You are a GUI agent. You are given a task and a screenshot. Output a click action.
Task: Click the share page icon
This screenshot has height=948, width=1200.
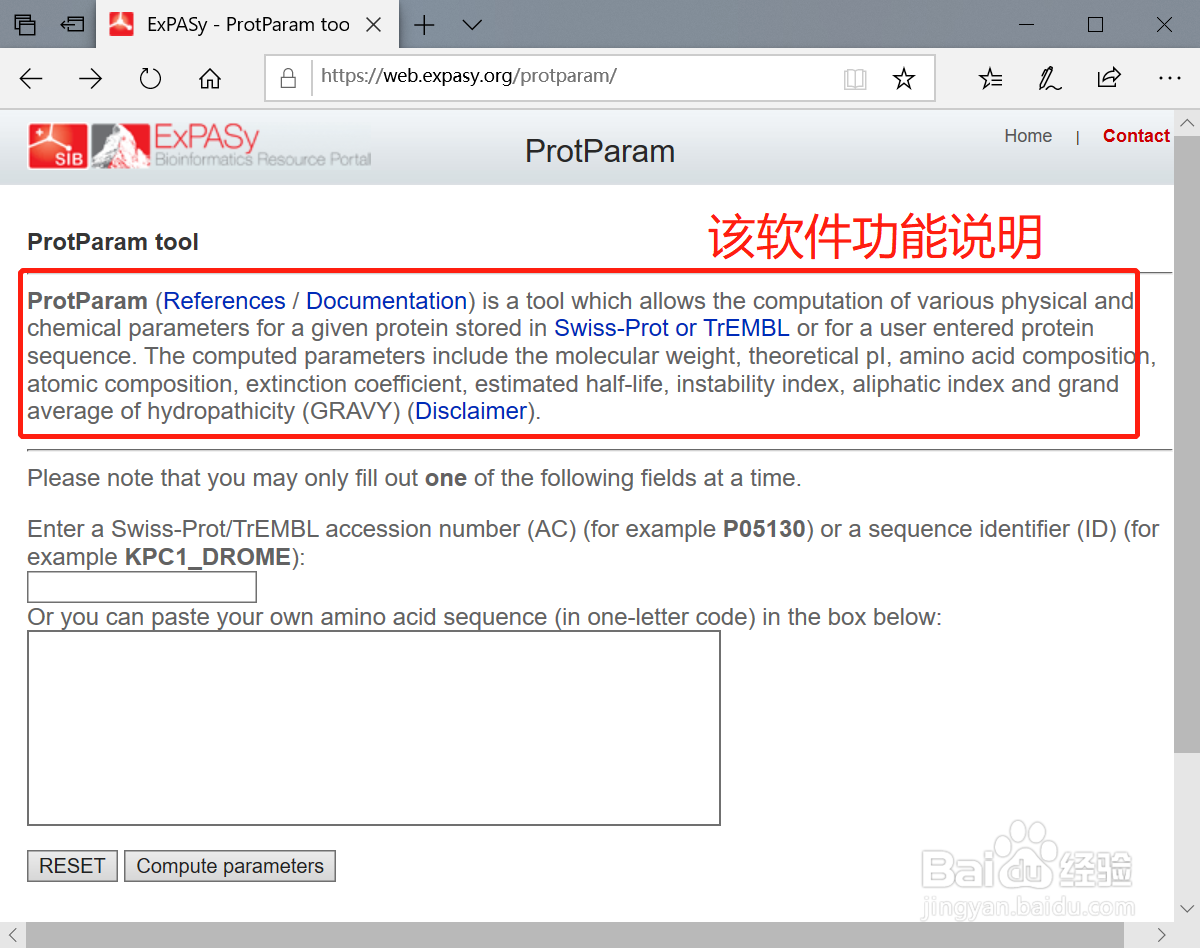1108,78
